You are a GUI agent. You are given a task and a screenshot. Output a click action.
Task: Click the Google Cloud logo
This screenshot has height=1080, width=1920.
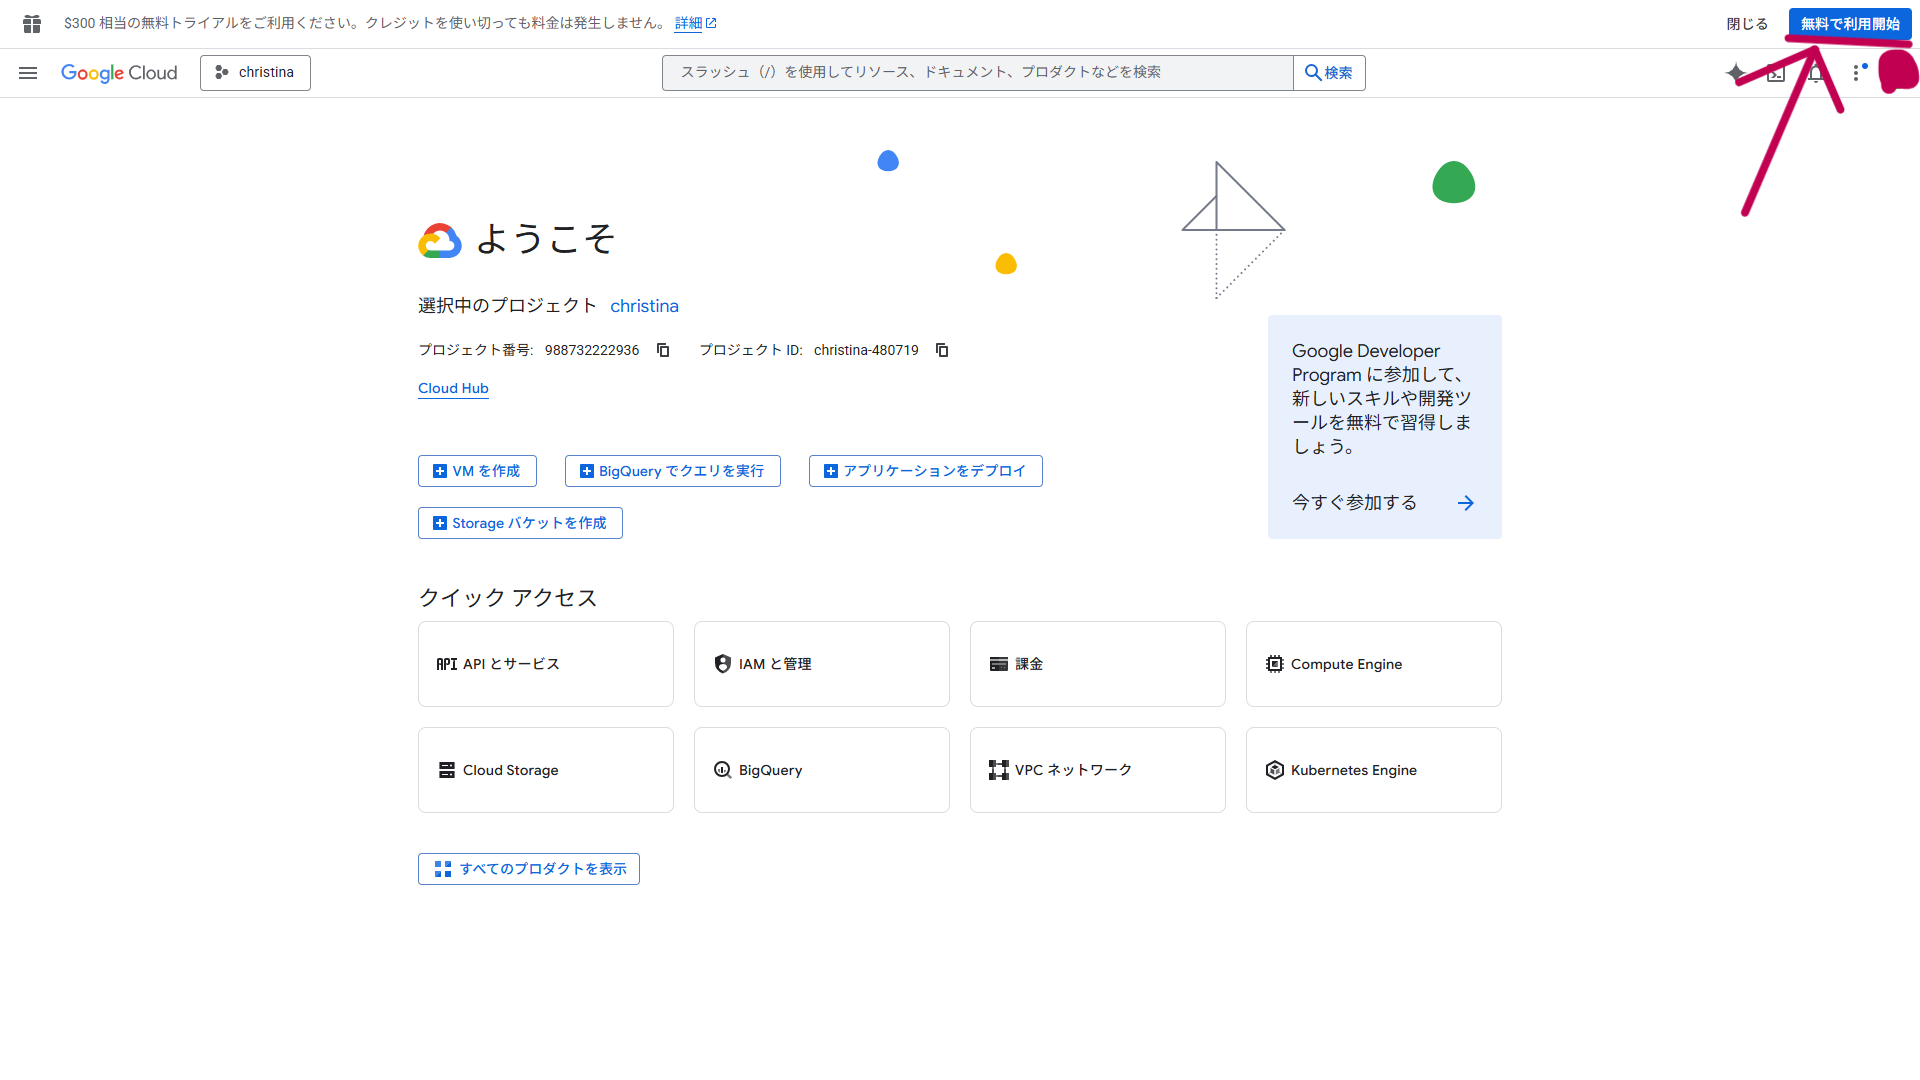pyautogui.click(x=119, y=73)
